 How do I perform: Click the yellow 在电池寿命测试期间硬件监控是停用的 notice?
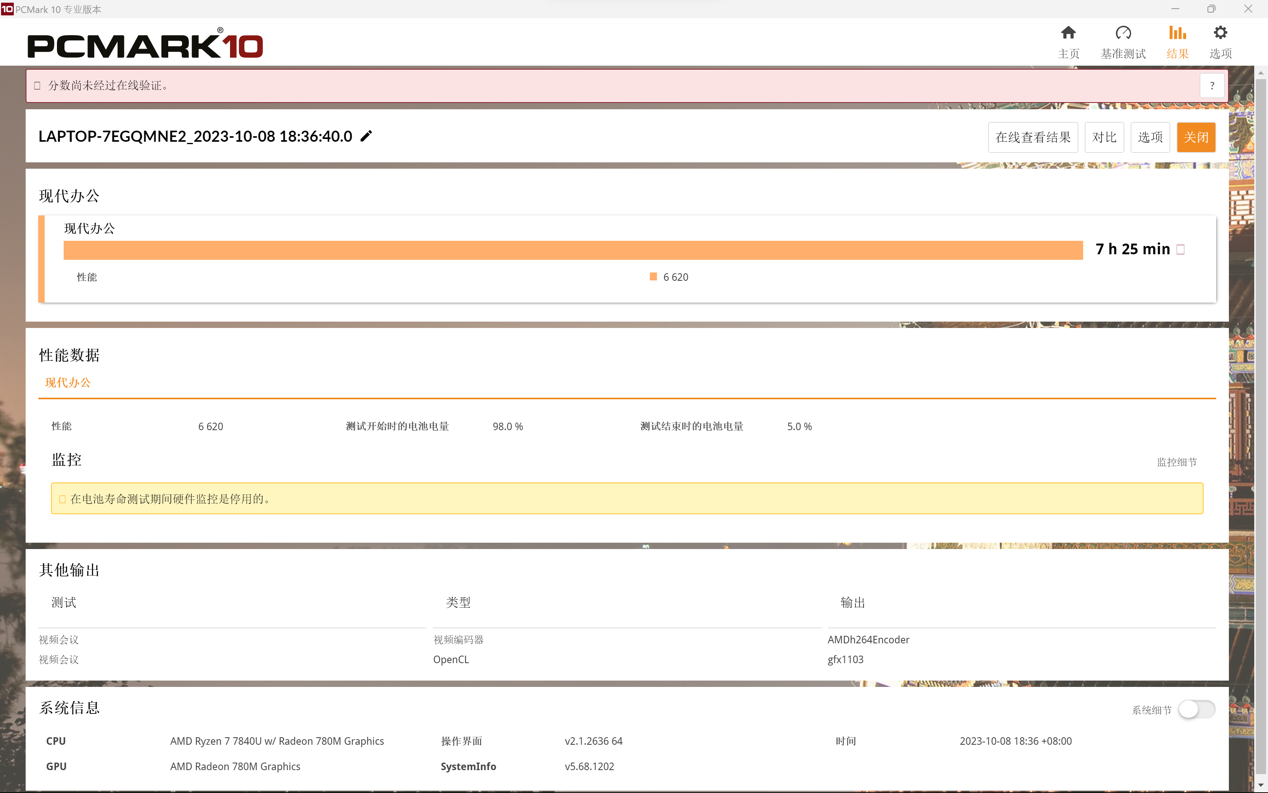pos(627,499)
